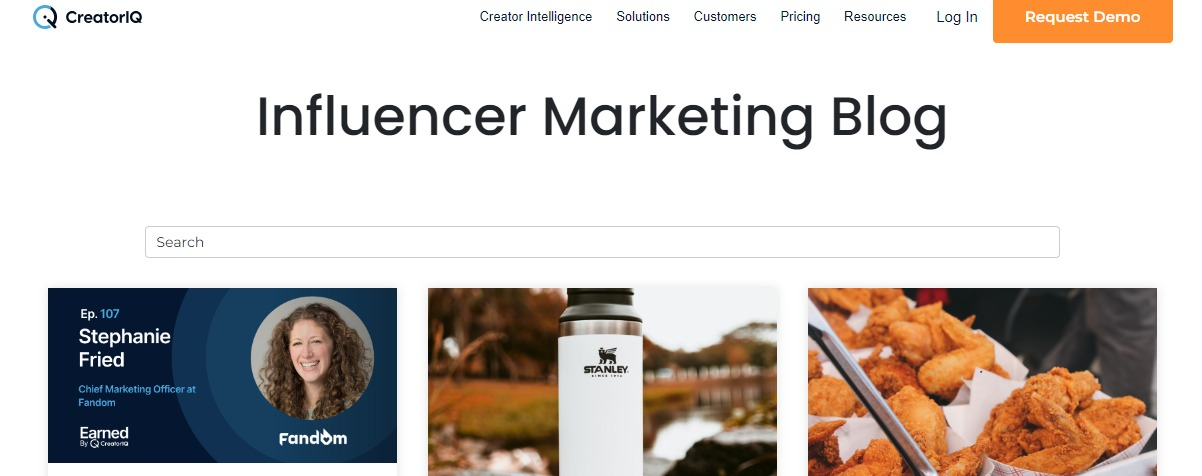Focus the blog Search input field
The height and width of the screenshot is (476, 1202).
click(602, 242)
